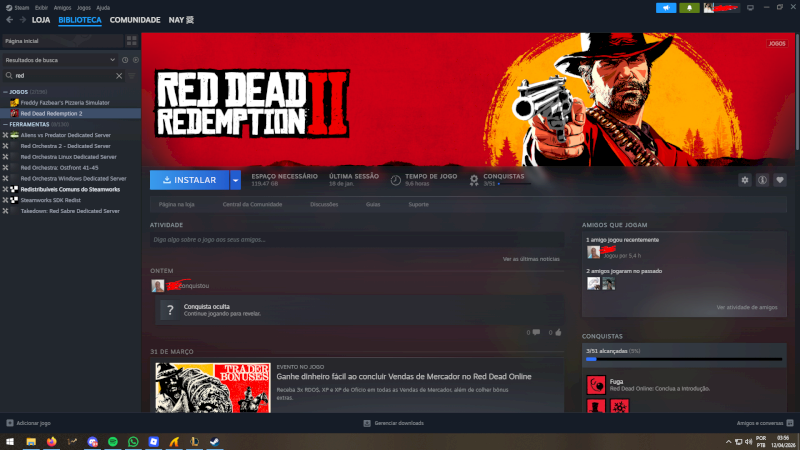This screenshot has height=450, width=800.
Task: Click the activity status text box
Action: (x=357, y=239)
